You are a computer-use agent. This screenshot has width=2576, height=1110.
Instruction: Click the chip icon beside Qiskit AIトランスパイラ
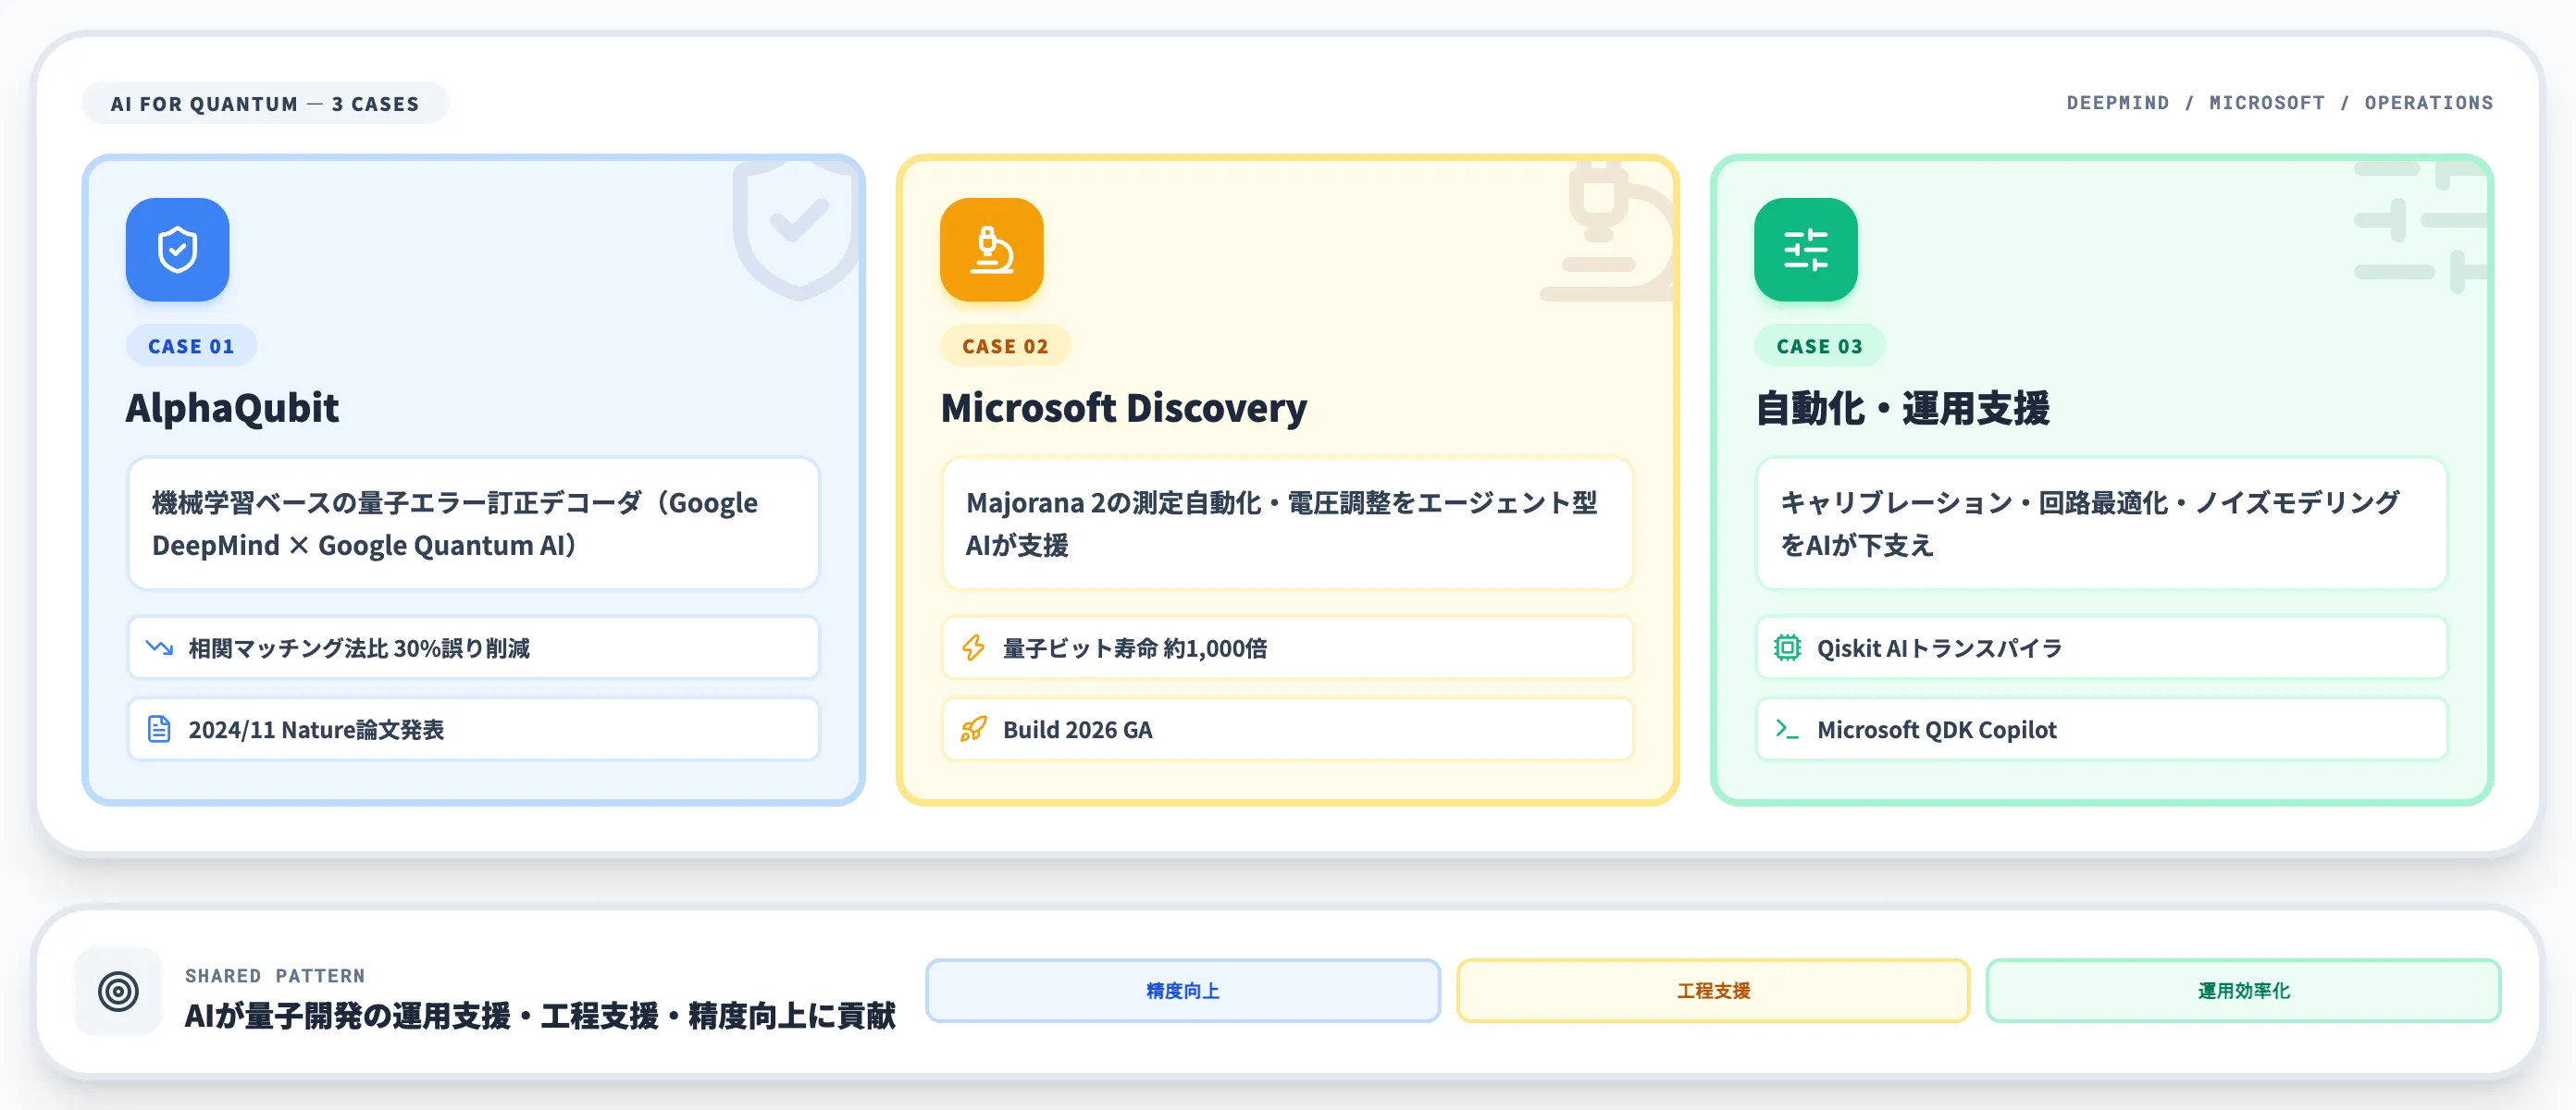(1787, 648)
